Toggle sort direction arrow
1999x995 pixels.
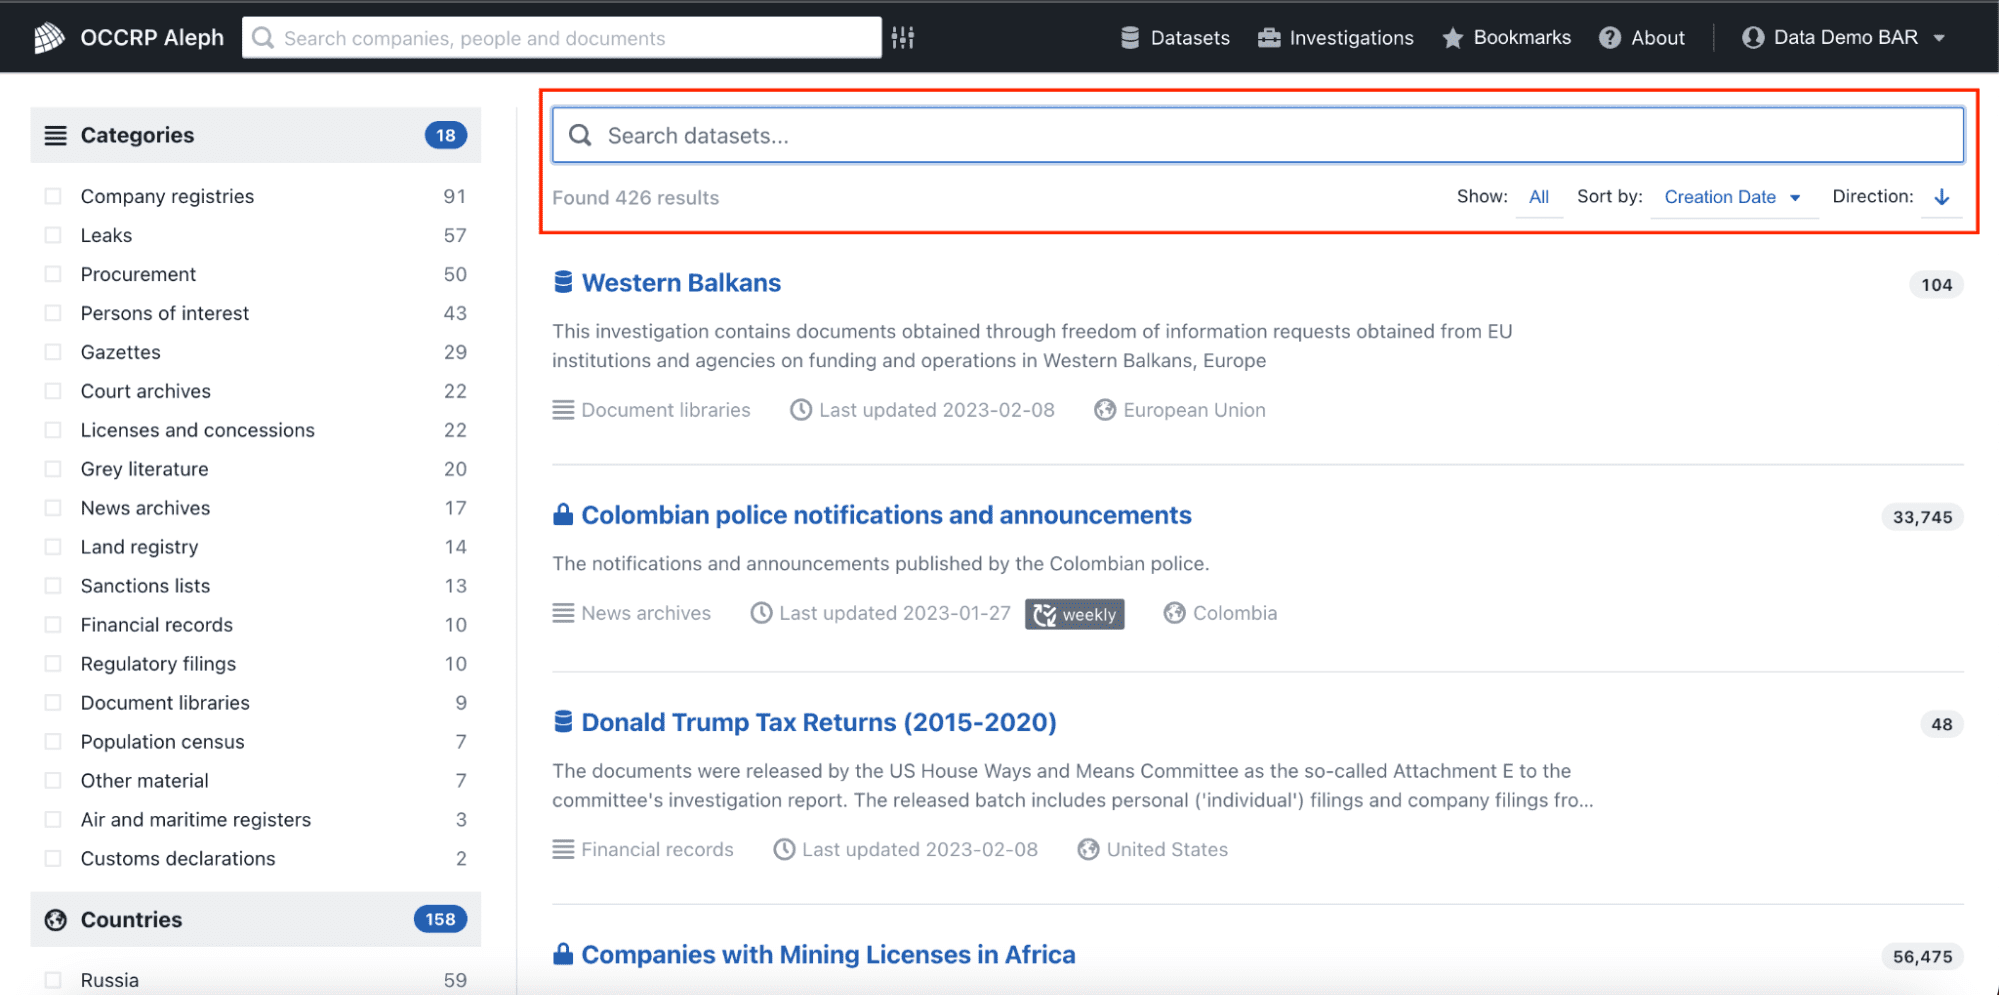[1942, 197]
